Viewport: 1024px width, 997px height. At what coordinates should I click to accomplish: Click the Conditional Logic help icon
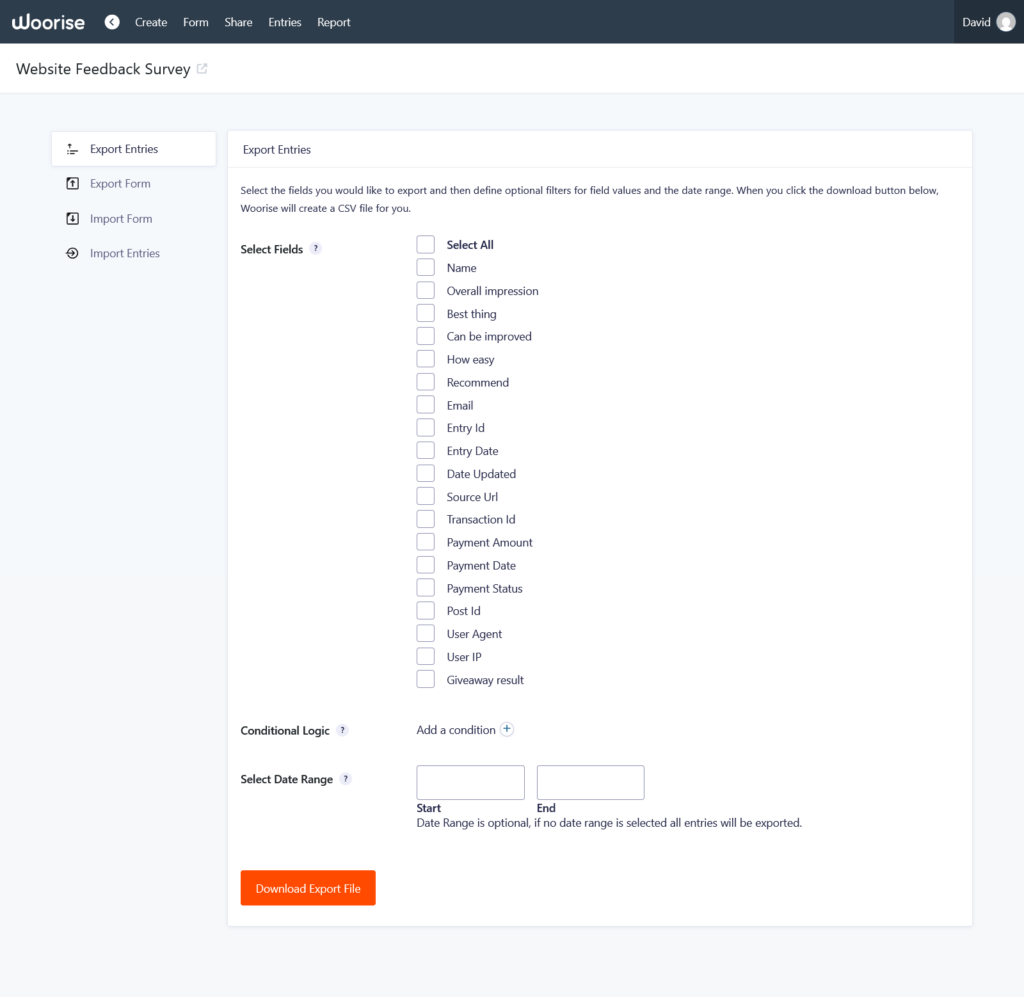click(342, 730)
